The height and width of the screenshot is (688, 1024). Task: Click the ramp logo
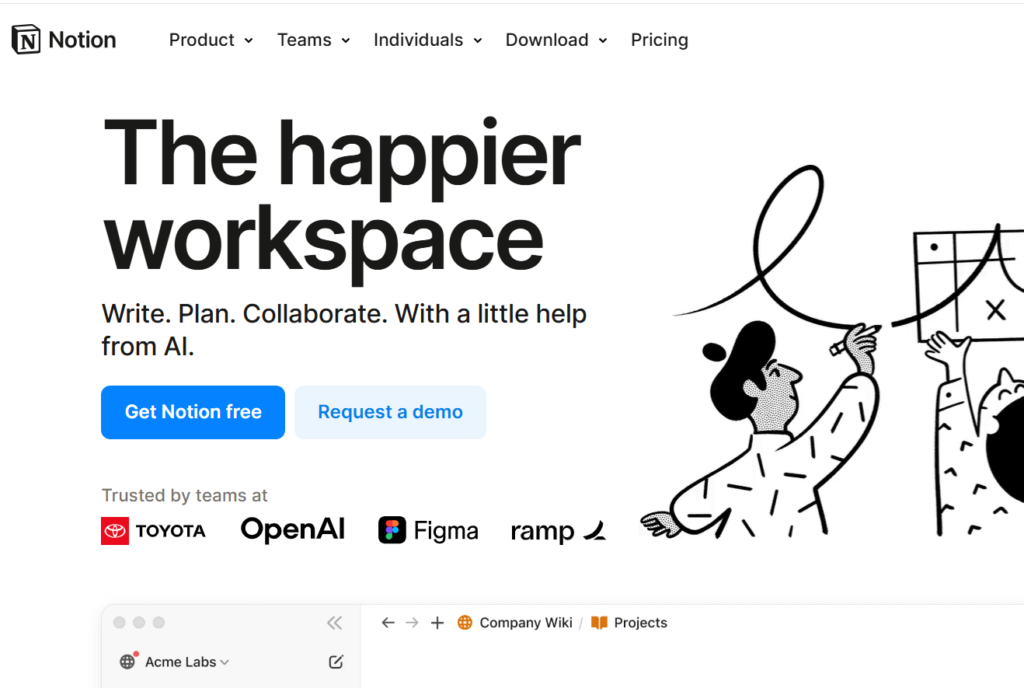click(558, 531)
